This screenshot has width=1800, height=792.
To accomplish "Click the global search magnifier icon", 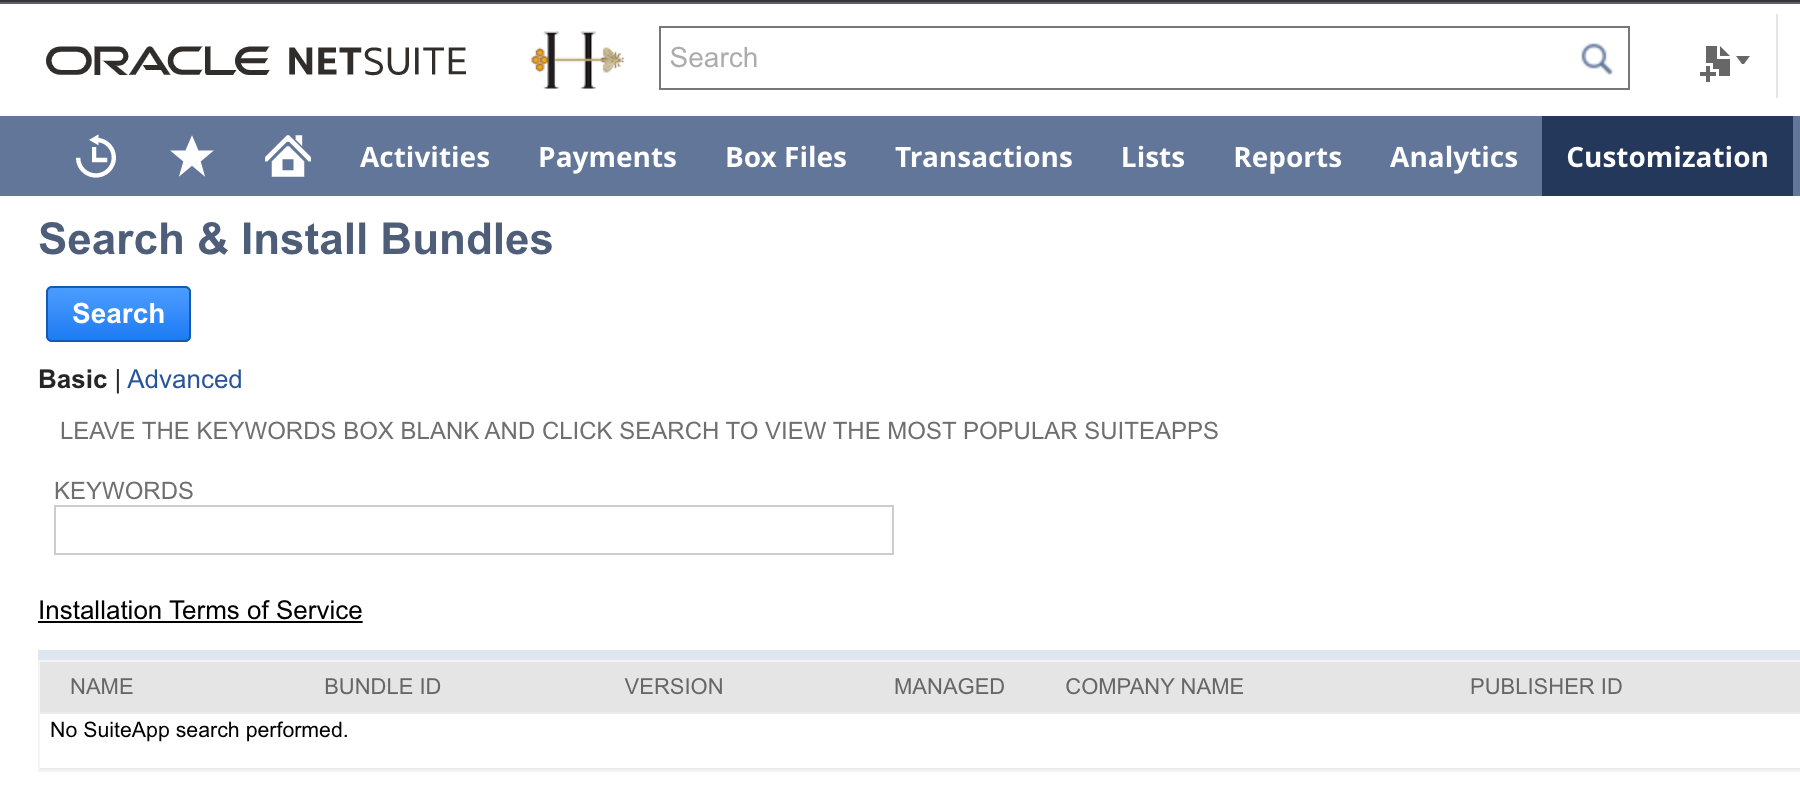I will 1596,59.
